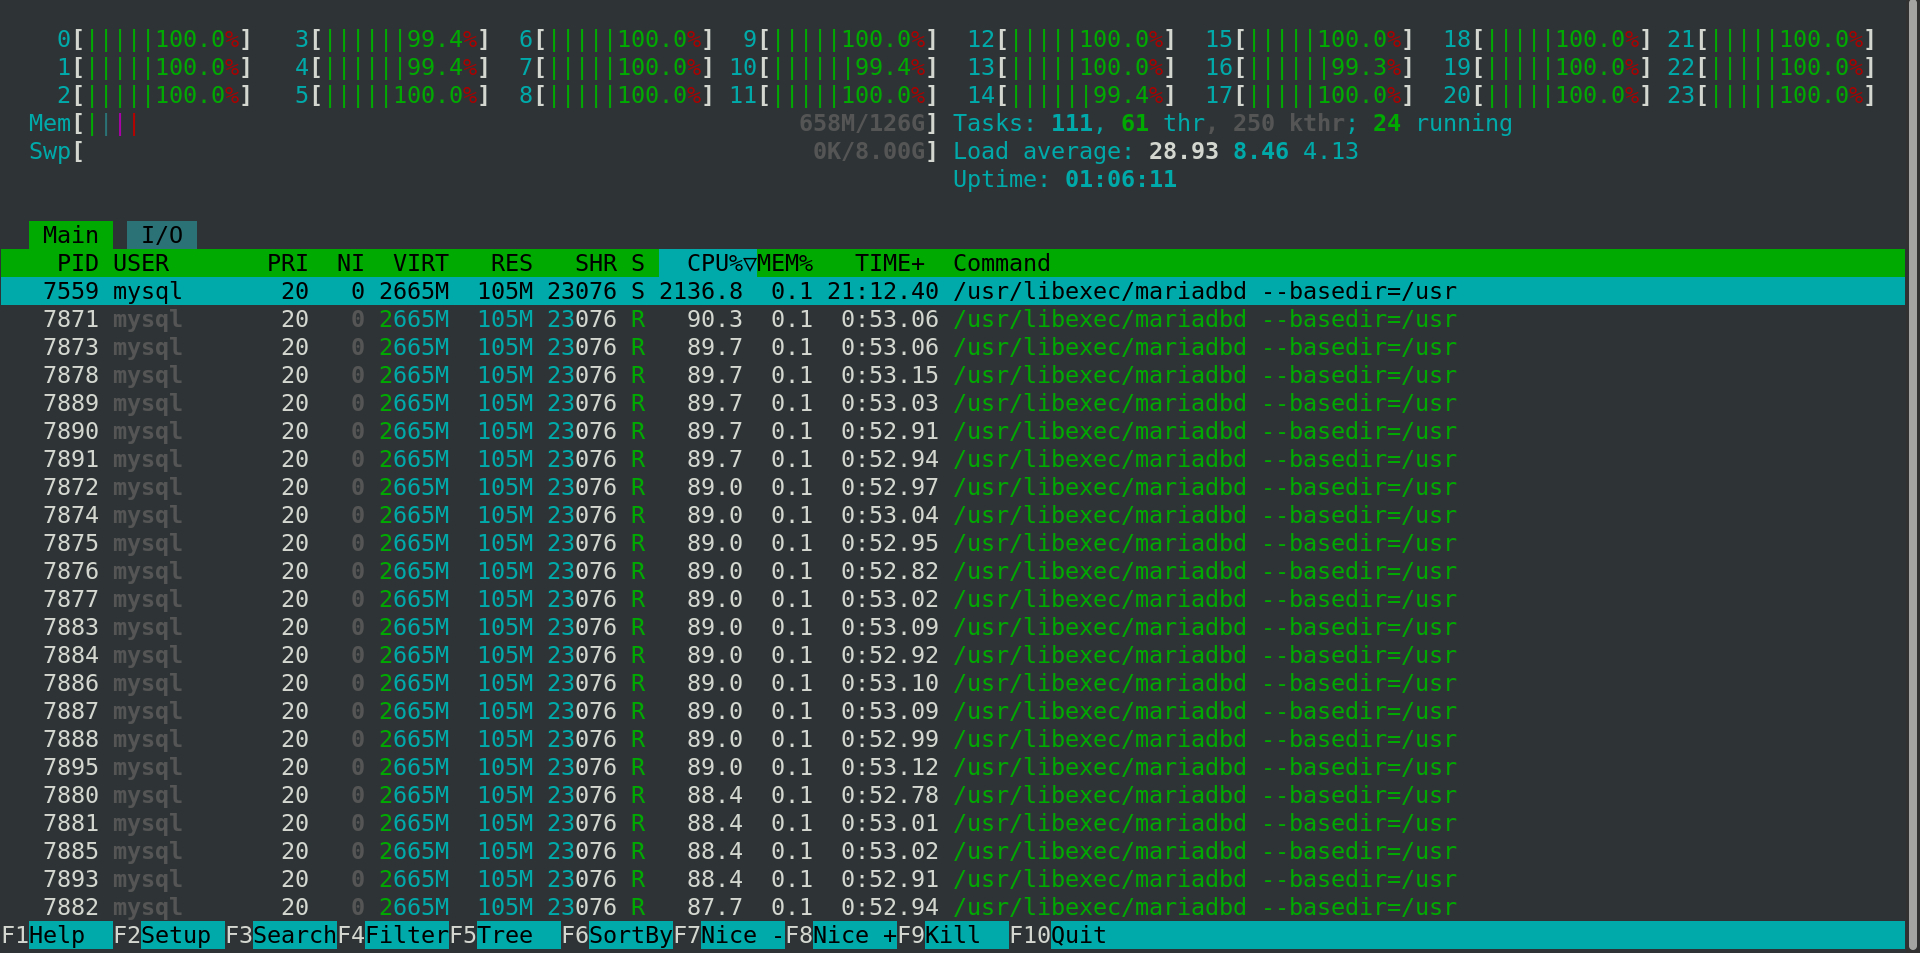
Task: Sort by VIRT column header
Action: [x=421, y=263]
